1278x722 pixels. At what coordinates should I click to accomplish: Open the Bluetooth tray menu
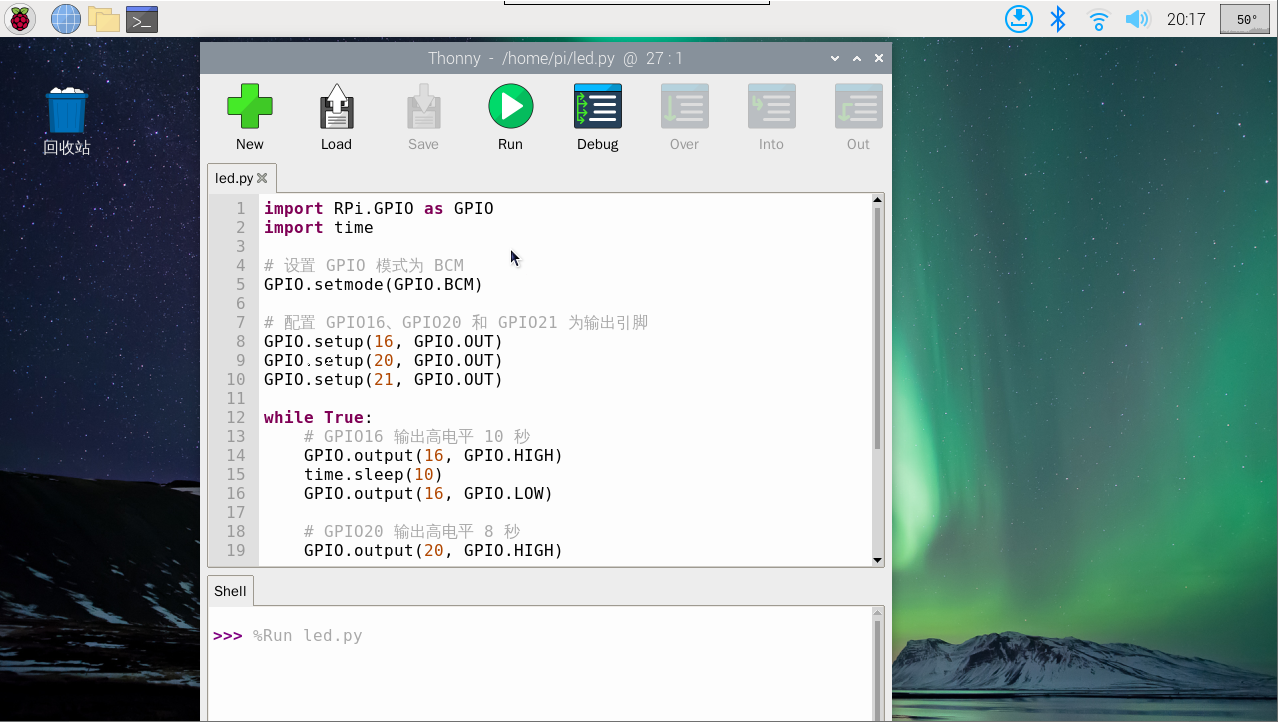(x=1058, y=19)
